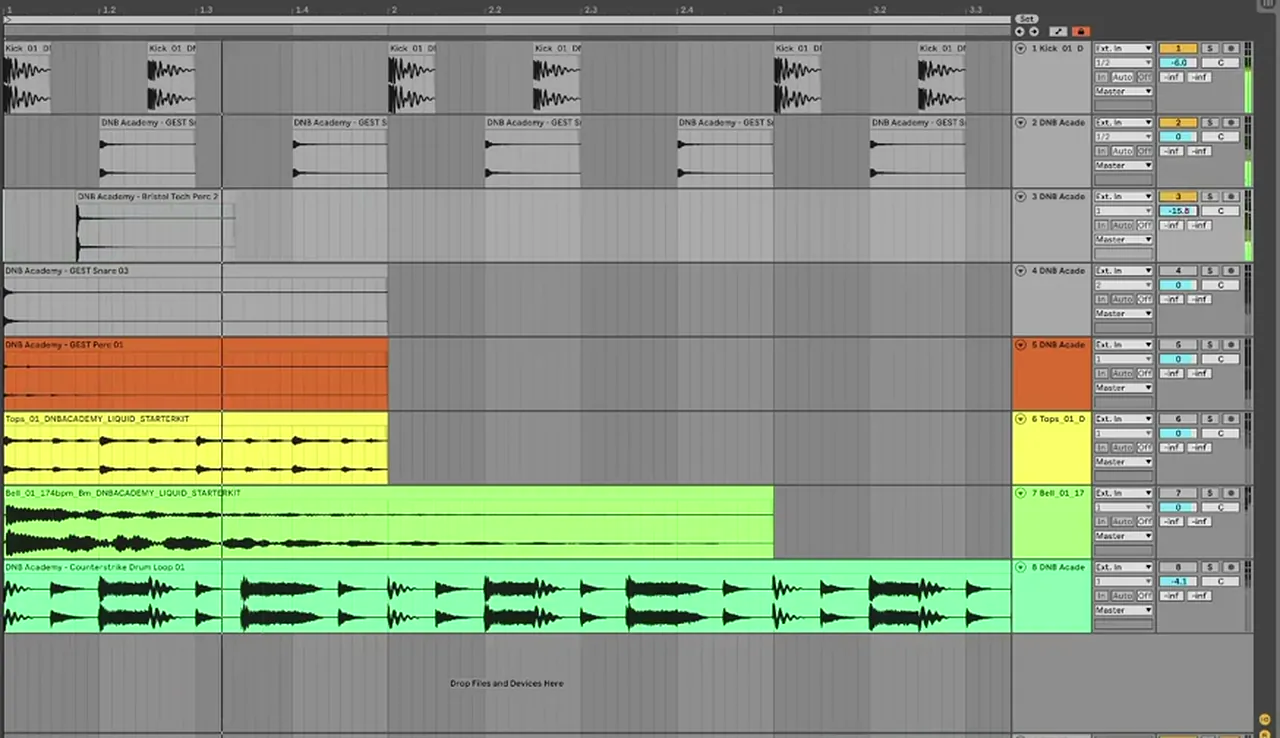The width and height of the screenshot is (1280, 738).
Task: Click timeline ruler marker 2.3
Action: click(591, 9)
